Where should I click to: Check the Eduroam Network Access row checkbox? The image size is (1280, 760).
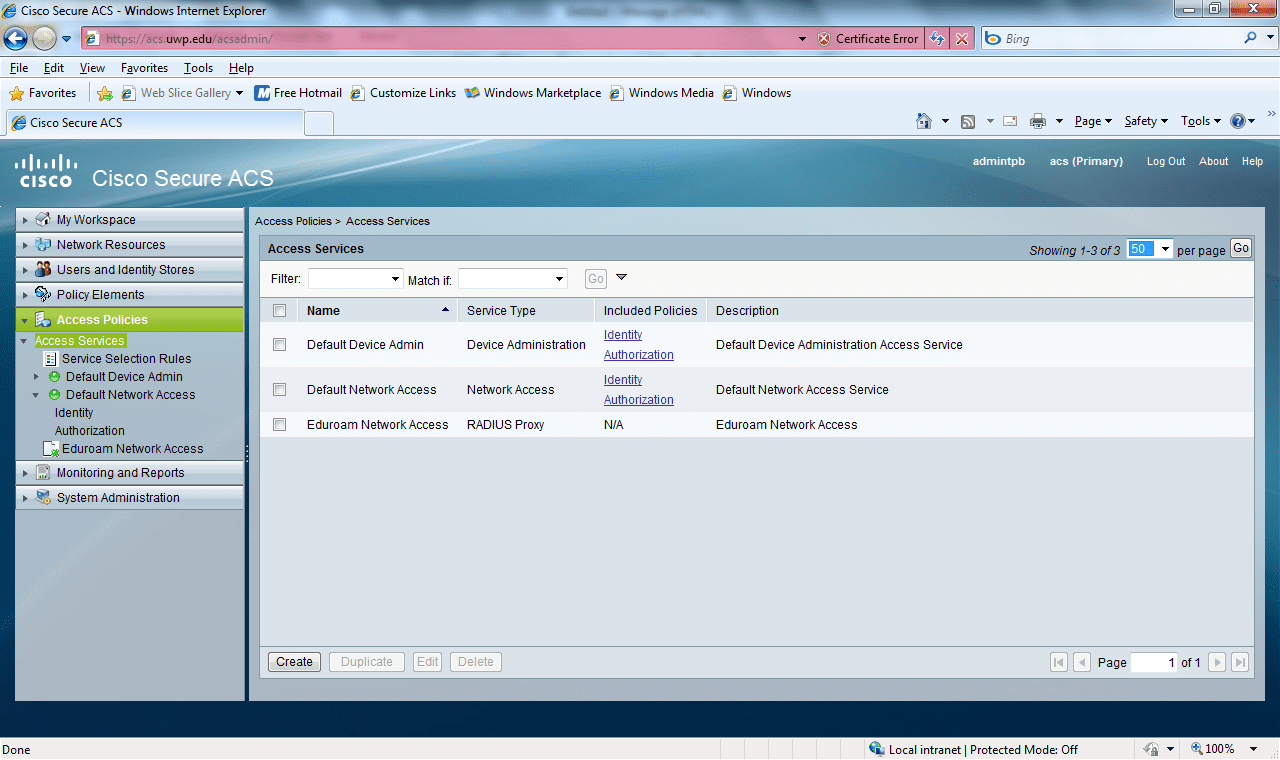[x=280, y=425]
